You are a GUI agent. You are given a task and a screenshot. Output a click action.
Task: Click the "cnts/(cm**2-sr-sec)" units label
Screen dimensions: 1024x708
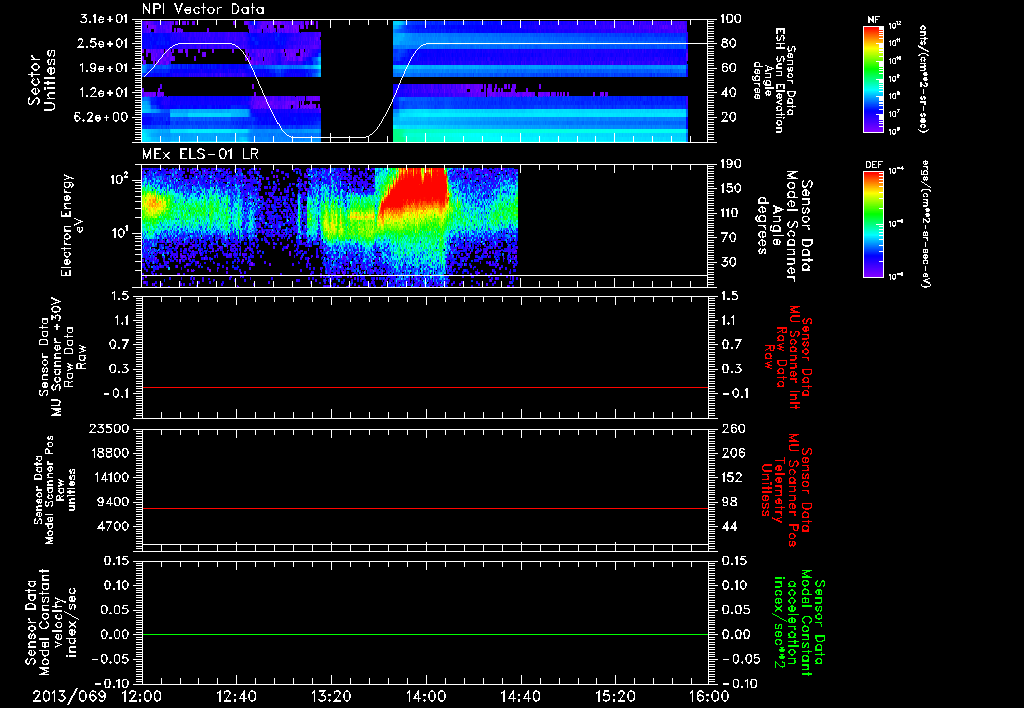(x=923, y=78)
